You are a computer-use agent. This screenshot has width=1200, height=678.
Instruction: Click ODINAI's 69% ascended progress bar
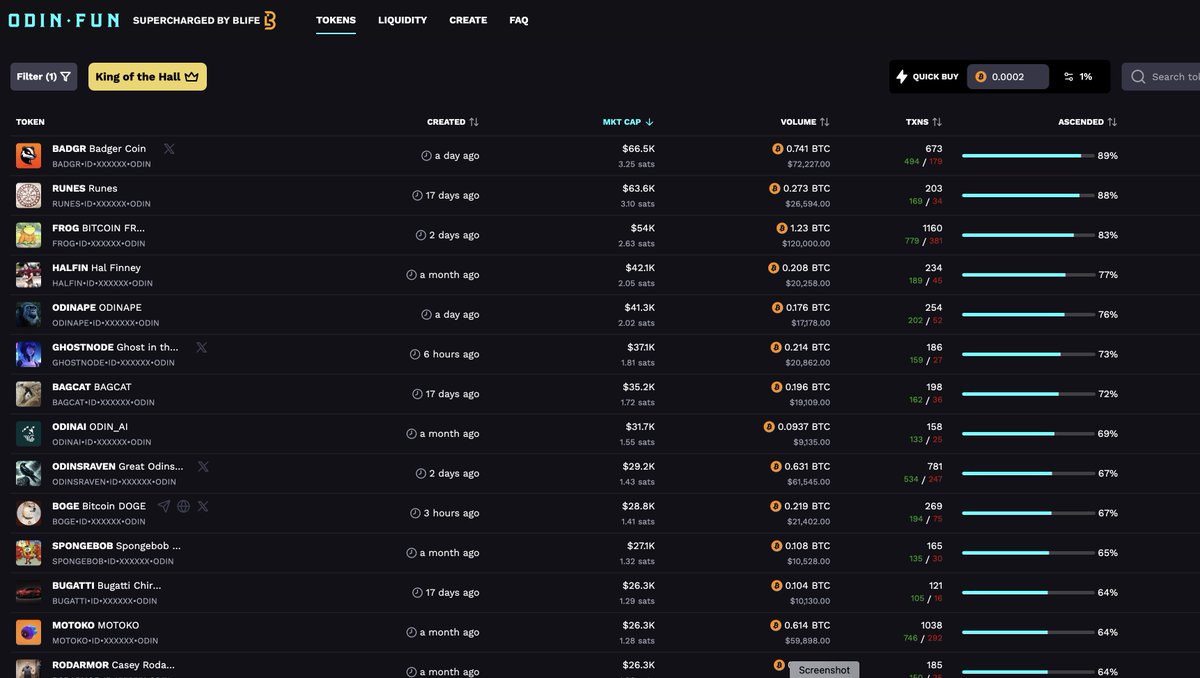[1028, 434]
